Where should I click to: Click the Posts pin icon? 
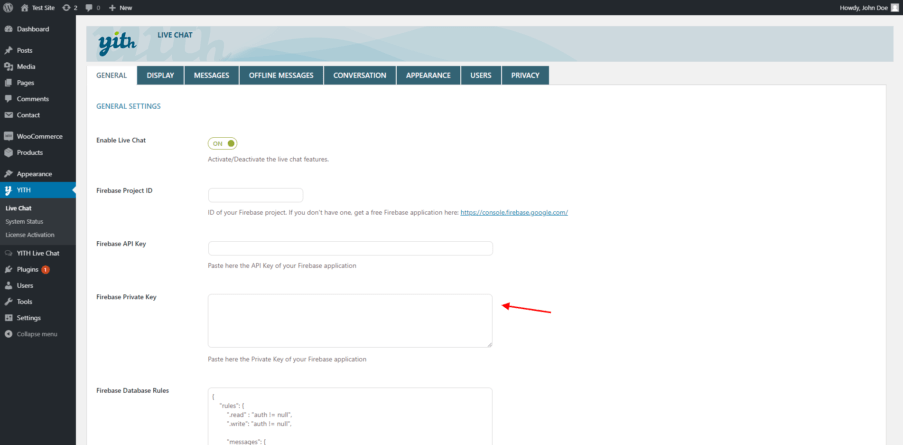(x=8, y=51)
